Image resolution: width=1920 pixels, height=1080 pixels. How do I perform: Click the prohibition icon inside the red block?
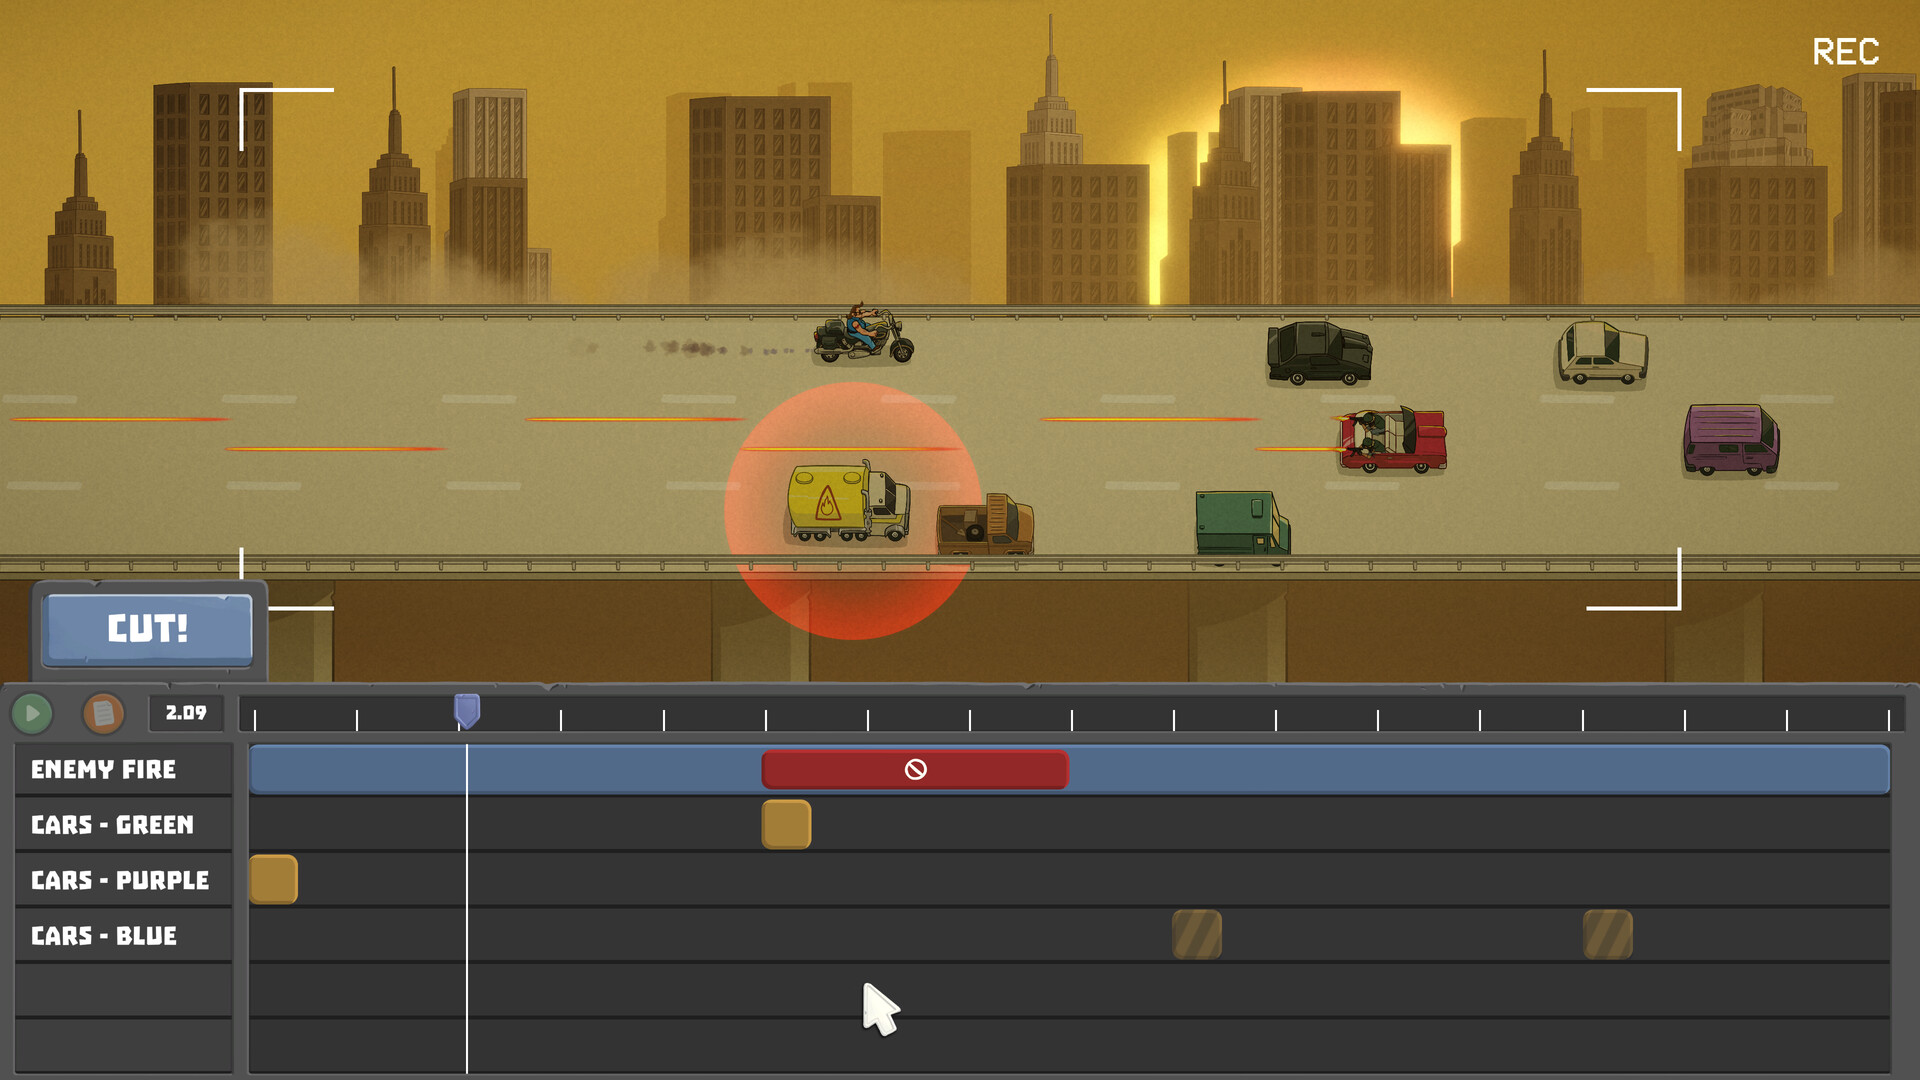tap(915, 769)
